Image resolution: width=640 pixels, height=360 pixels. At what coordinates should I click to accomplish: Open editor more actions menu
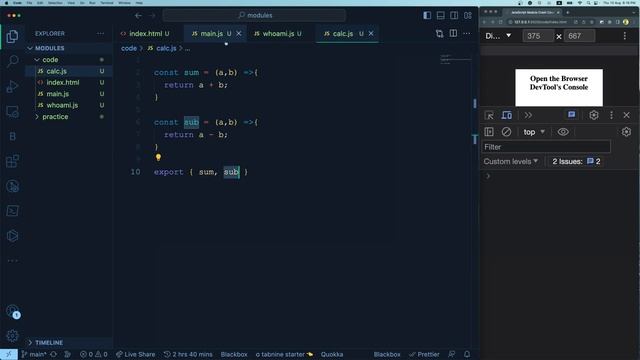coord(467,33)
